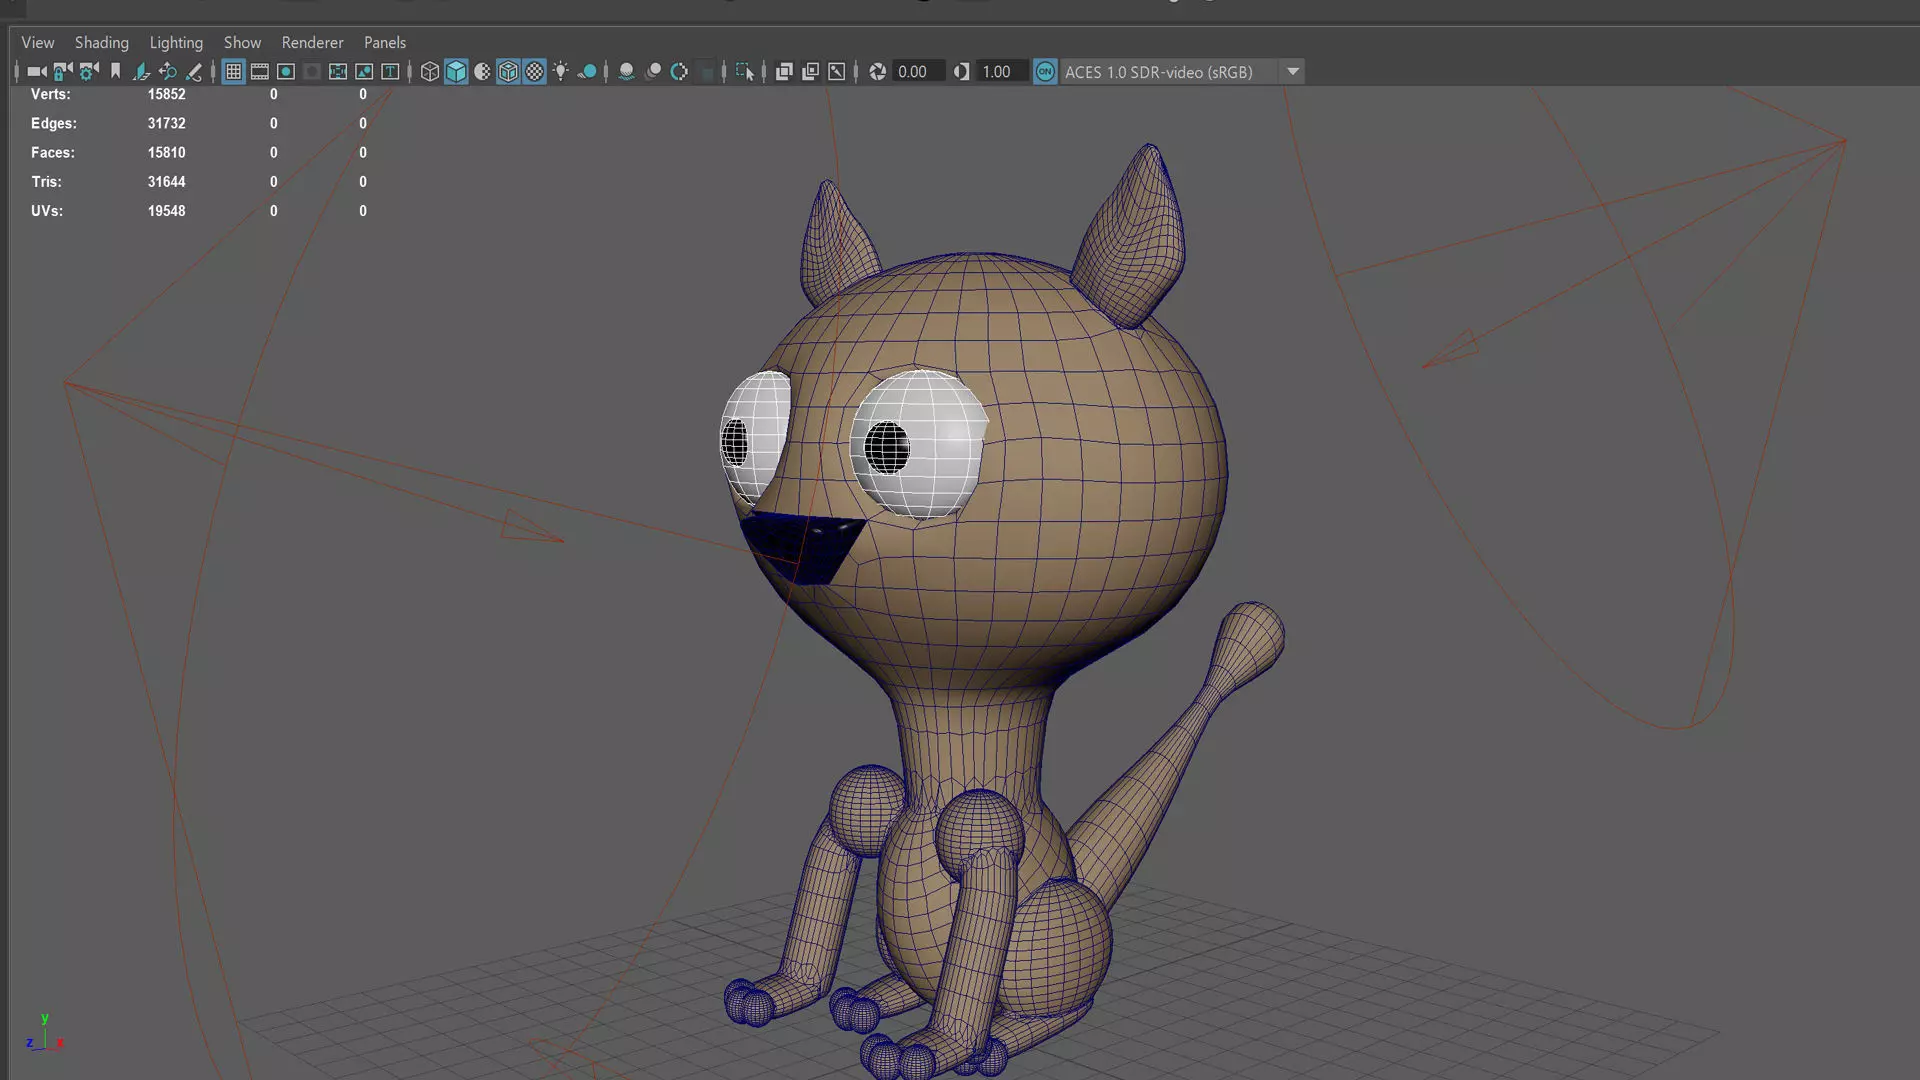Click the XYZ axis indicator gizmo
Image resolution: width=1920 pixels, height=1080 pixels.
click(45, 1032)
